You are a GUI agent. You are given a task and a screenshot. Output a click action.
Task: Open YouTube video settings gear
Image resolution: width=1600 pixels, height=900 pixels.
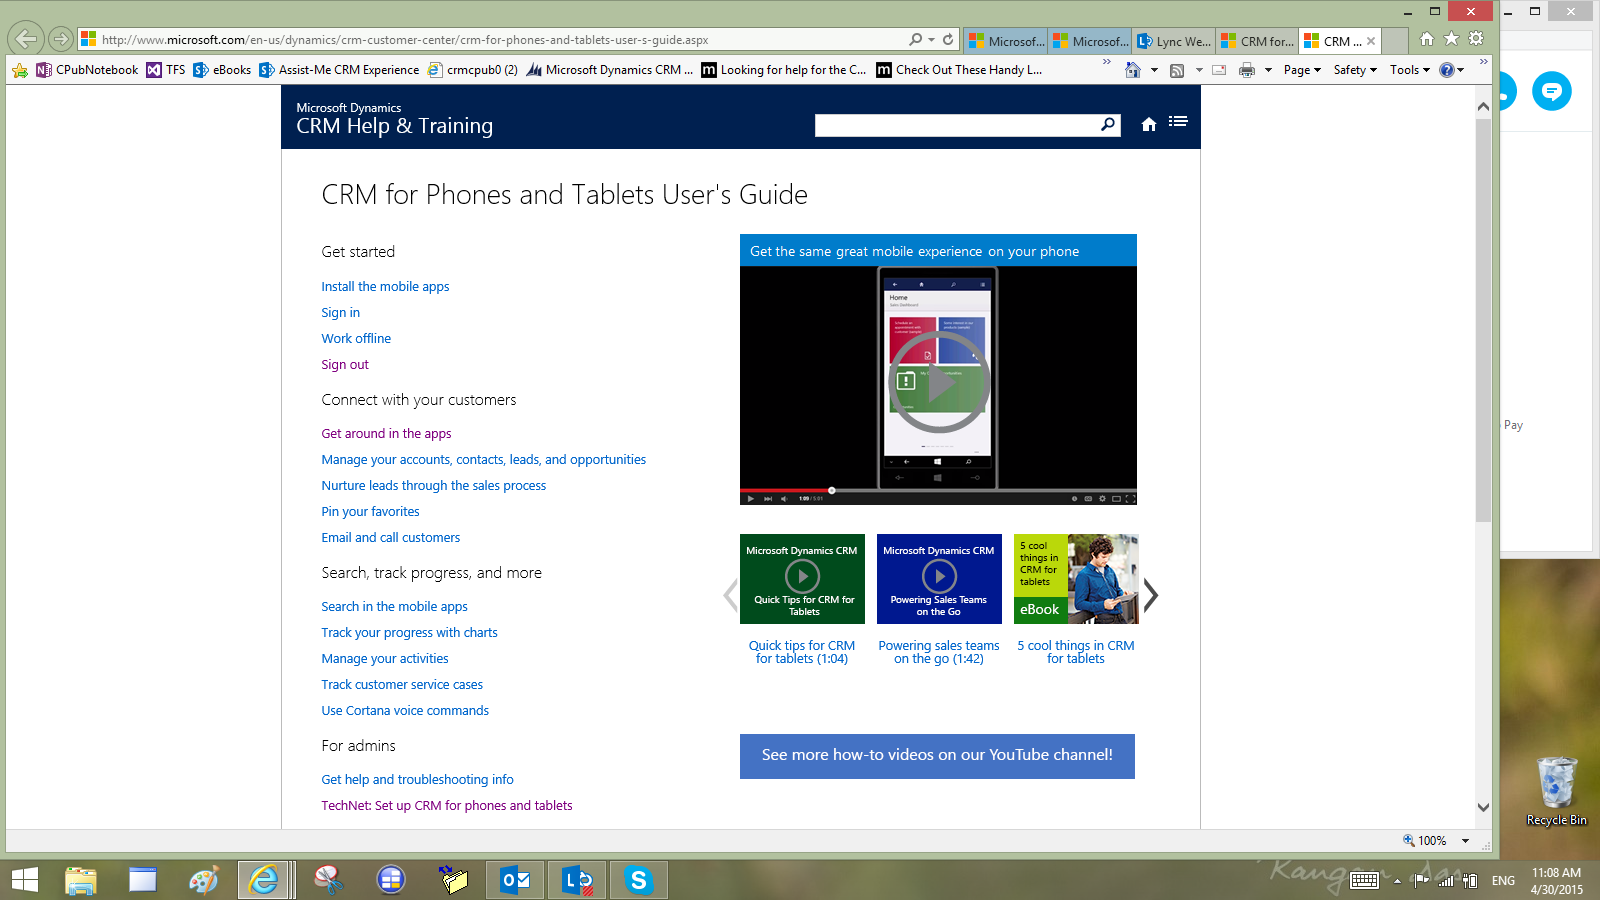[1102, 498]
